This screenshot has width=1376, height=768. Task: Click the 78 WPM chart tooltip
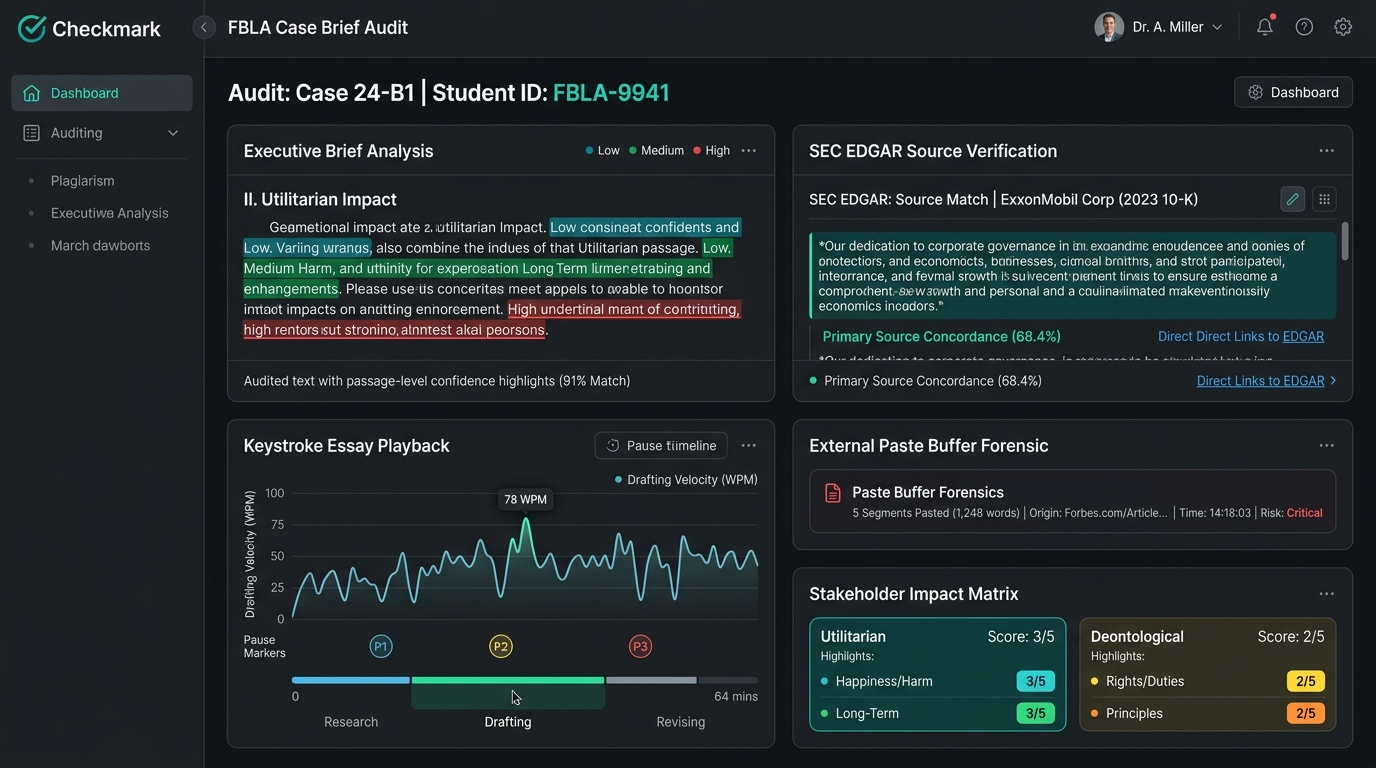coord(525,499)
